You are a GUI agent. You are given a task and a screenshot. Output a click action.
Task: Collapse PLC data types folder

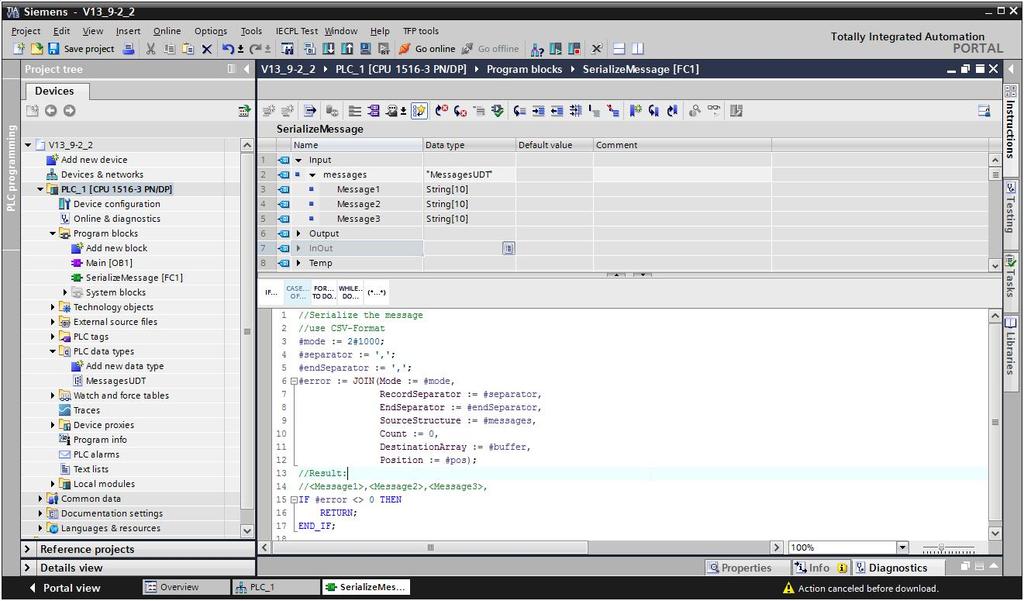point(53,351)
